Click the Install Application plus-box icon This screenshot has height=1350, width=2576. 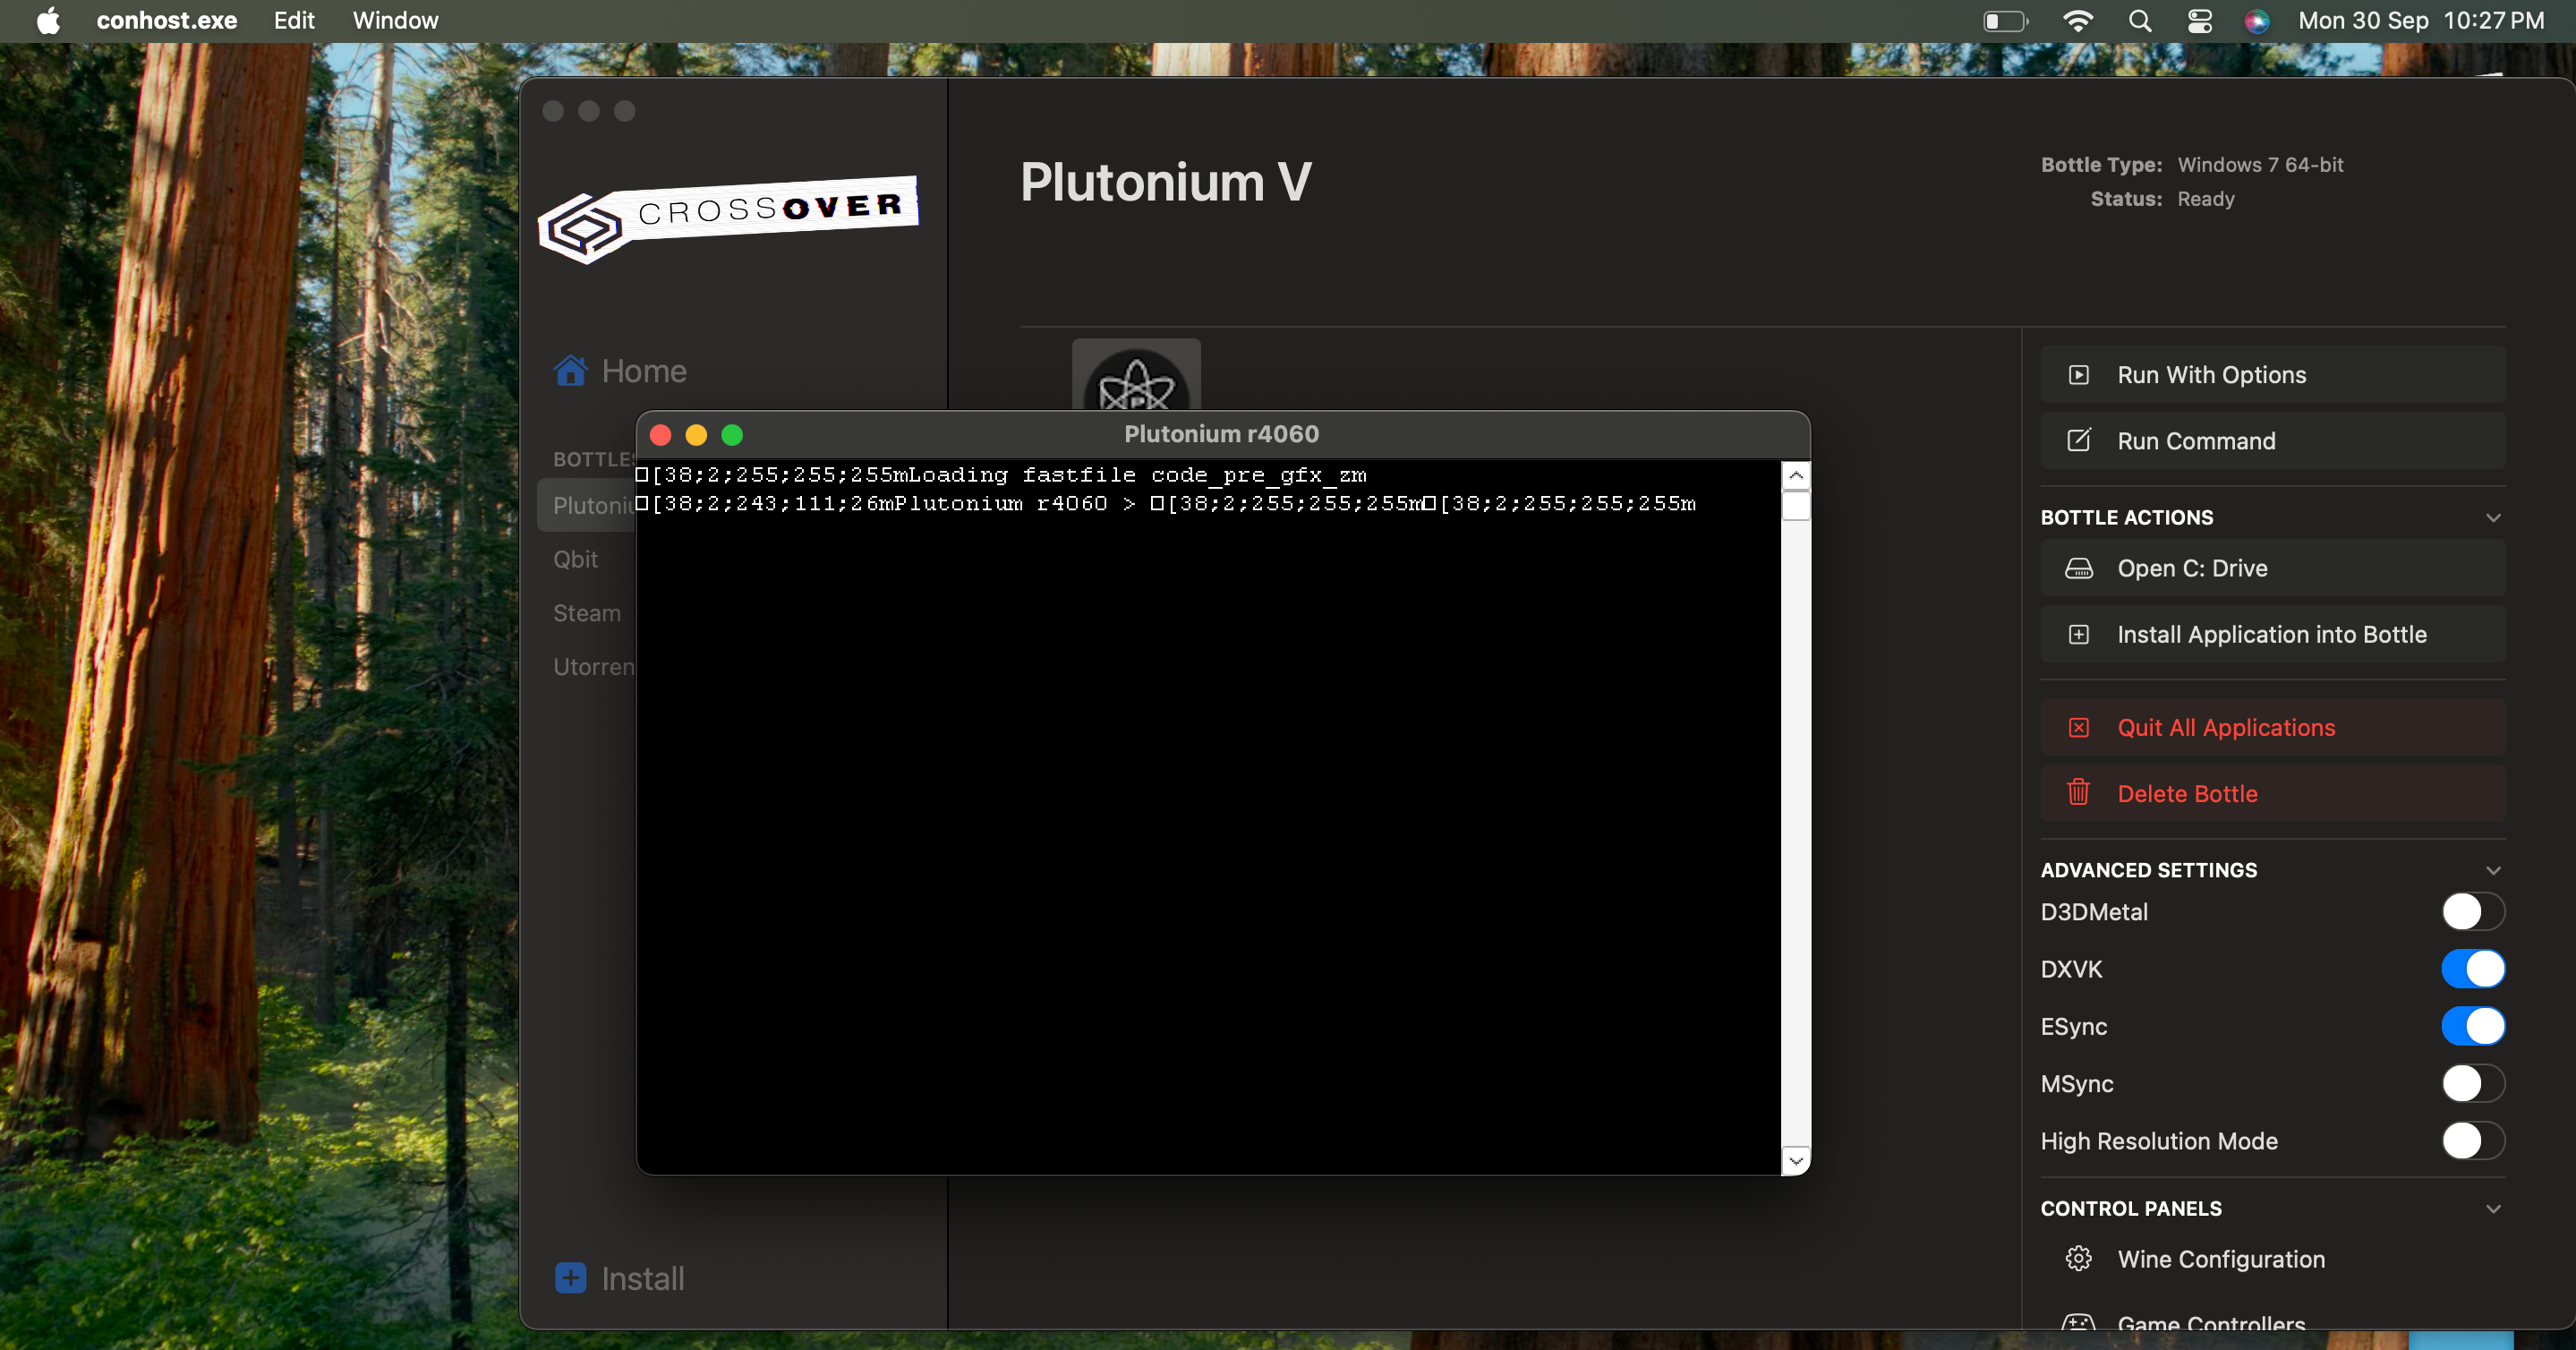coord(2079,634)
